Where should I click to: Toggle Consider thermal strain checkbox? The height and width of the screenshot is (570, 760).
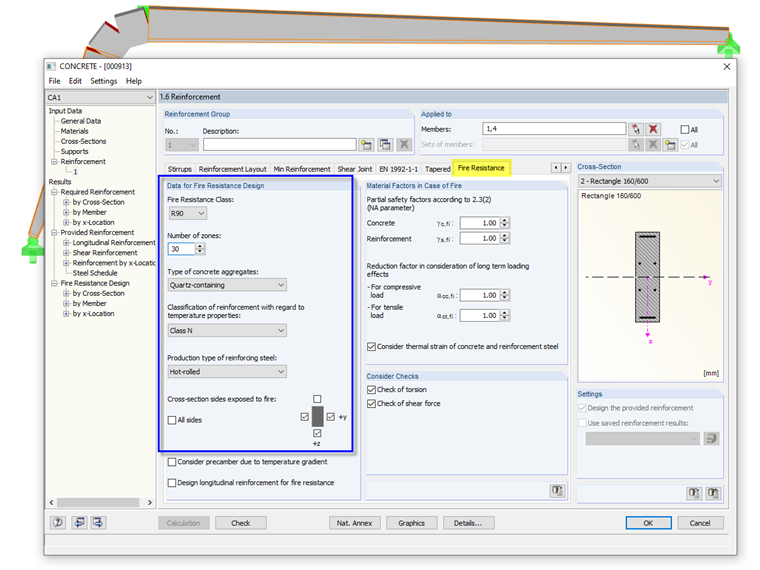click(371, 347)
